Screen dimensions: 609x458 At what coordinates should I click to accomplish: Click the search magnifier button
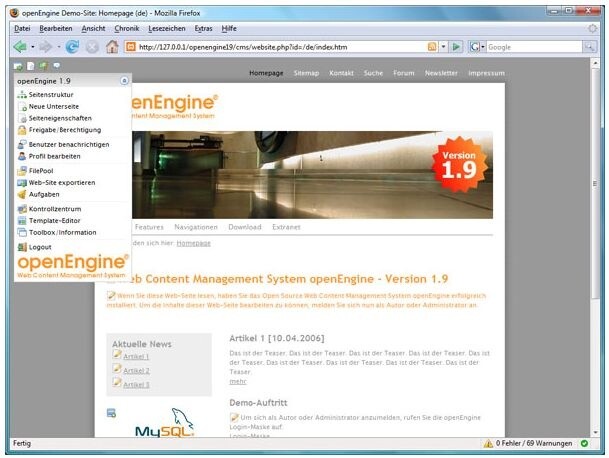(x=590, y=47)
